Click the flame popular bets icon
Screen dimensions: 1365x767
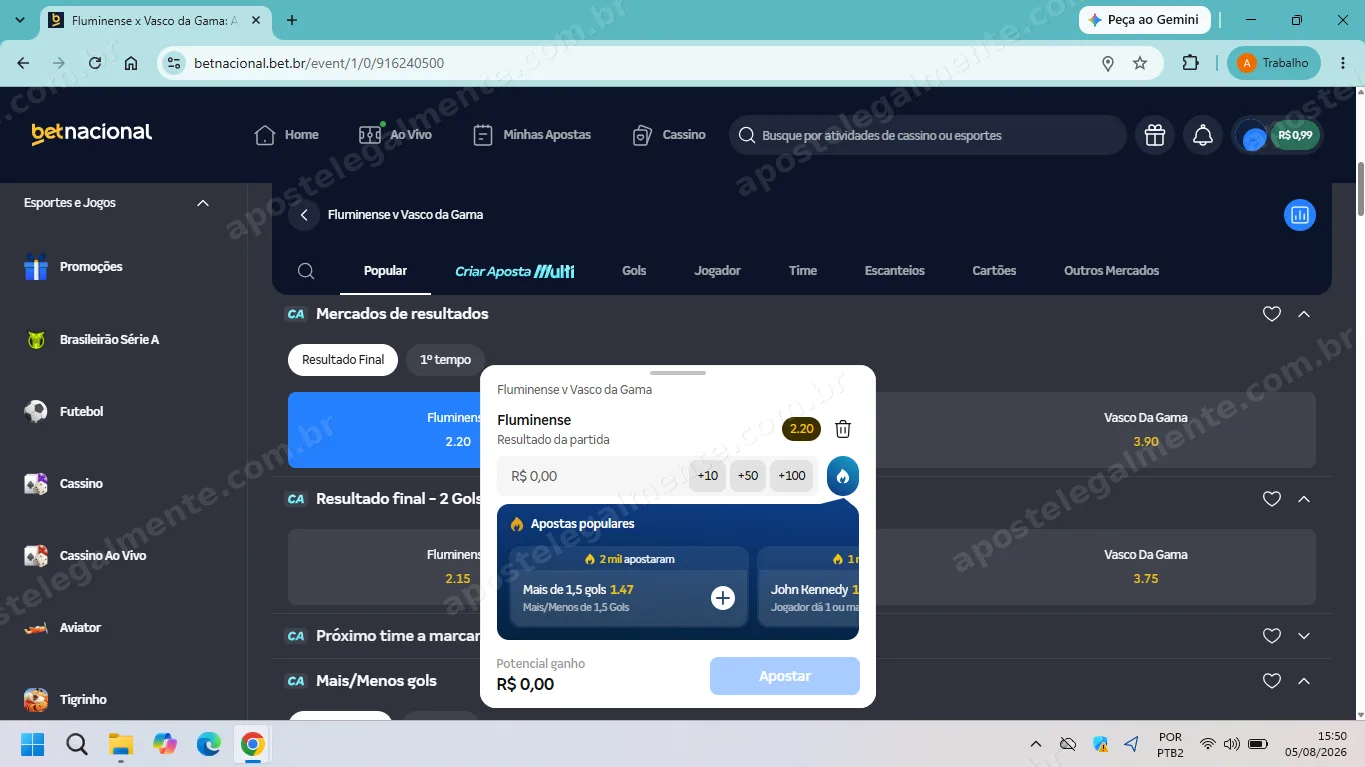click(843, 476)
